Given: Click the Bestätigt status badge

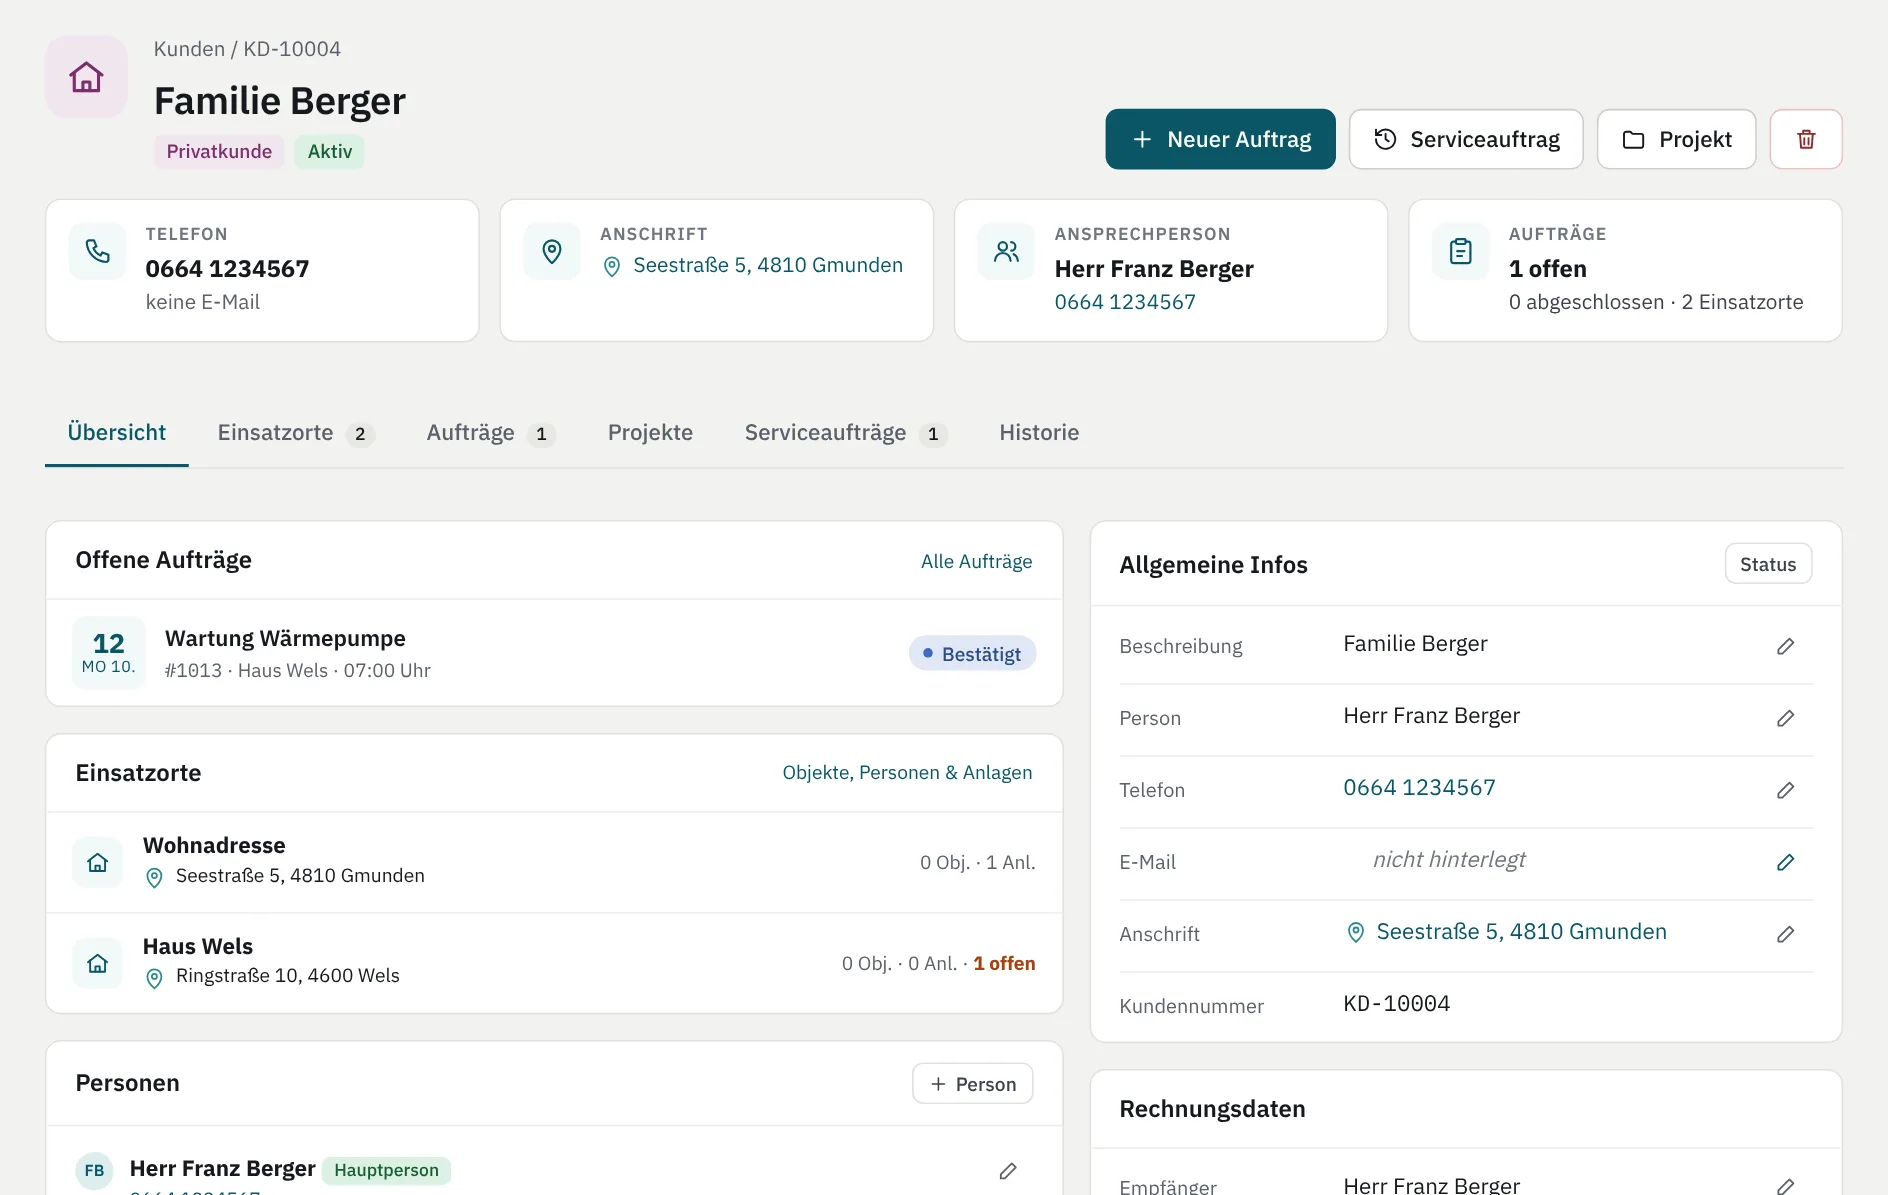Looking at the screenshot, I should (x=972, y=654).
